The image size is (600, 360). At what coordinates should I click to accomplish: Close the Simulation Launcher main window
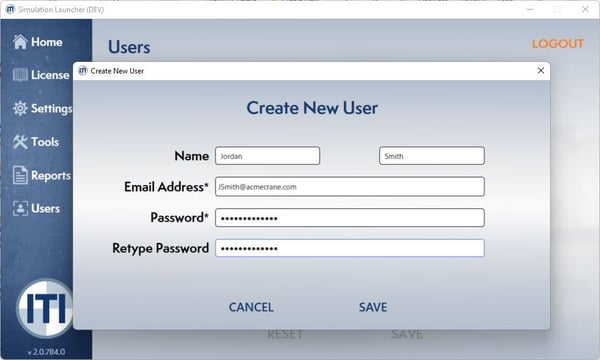585,9
